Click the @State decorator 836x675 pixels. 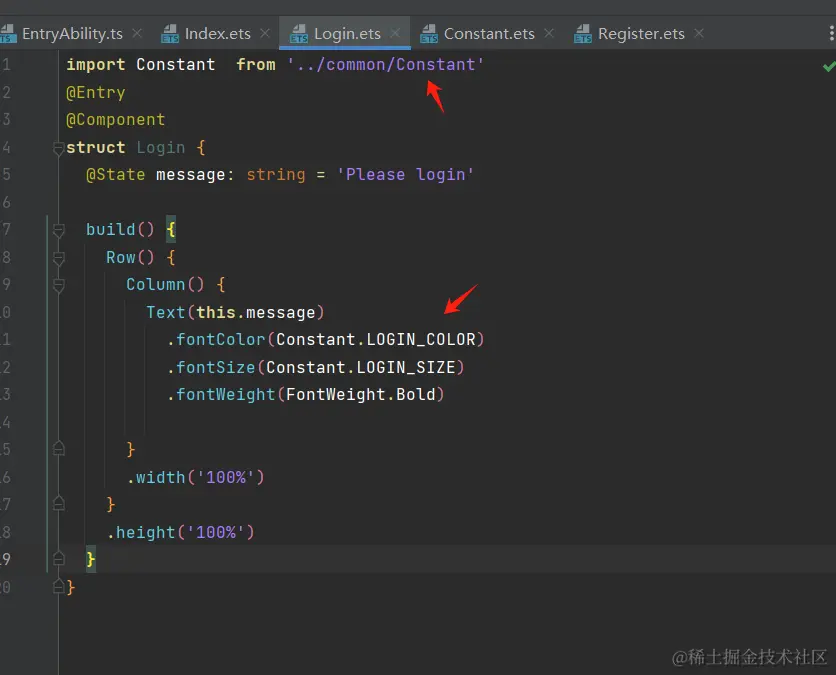(x=116, y=175)
